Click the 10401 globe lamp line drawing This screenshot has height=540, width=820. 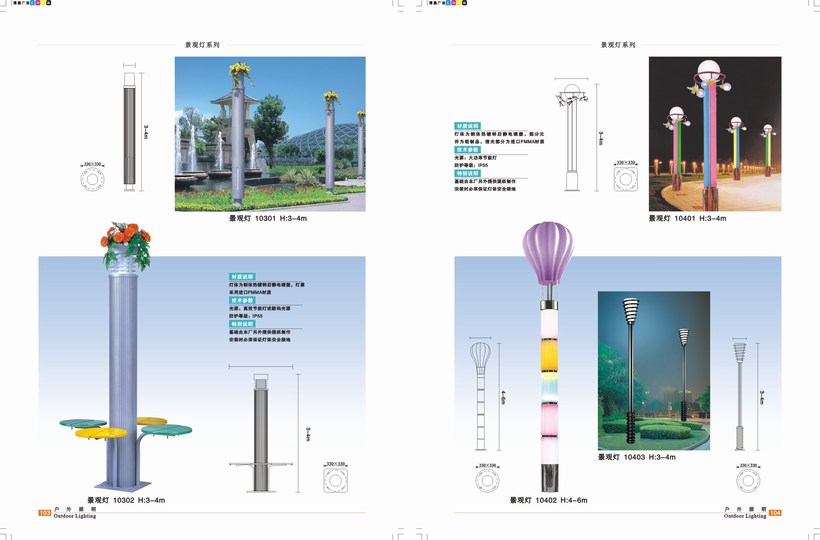[571, 139]
